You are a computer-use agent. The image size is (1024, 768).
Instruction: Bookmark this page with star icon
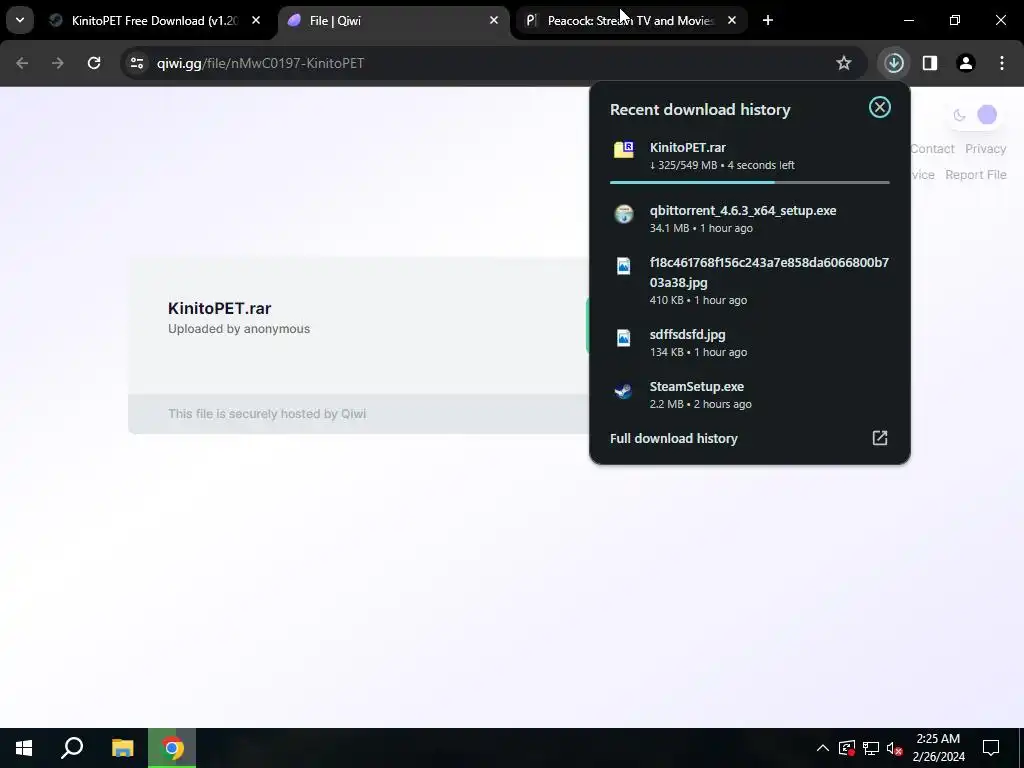tap(844, 63)
